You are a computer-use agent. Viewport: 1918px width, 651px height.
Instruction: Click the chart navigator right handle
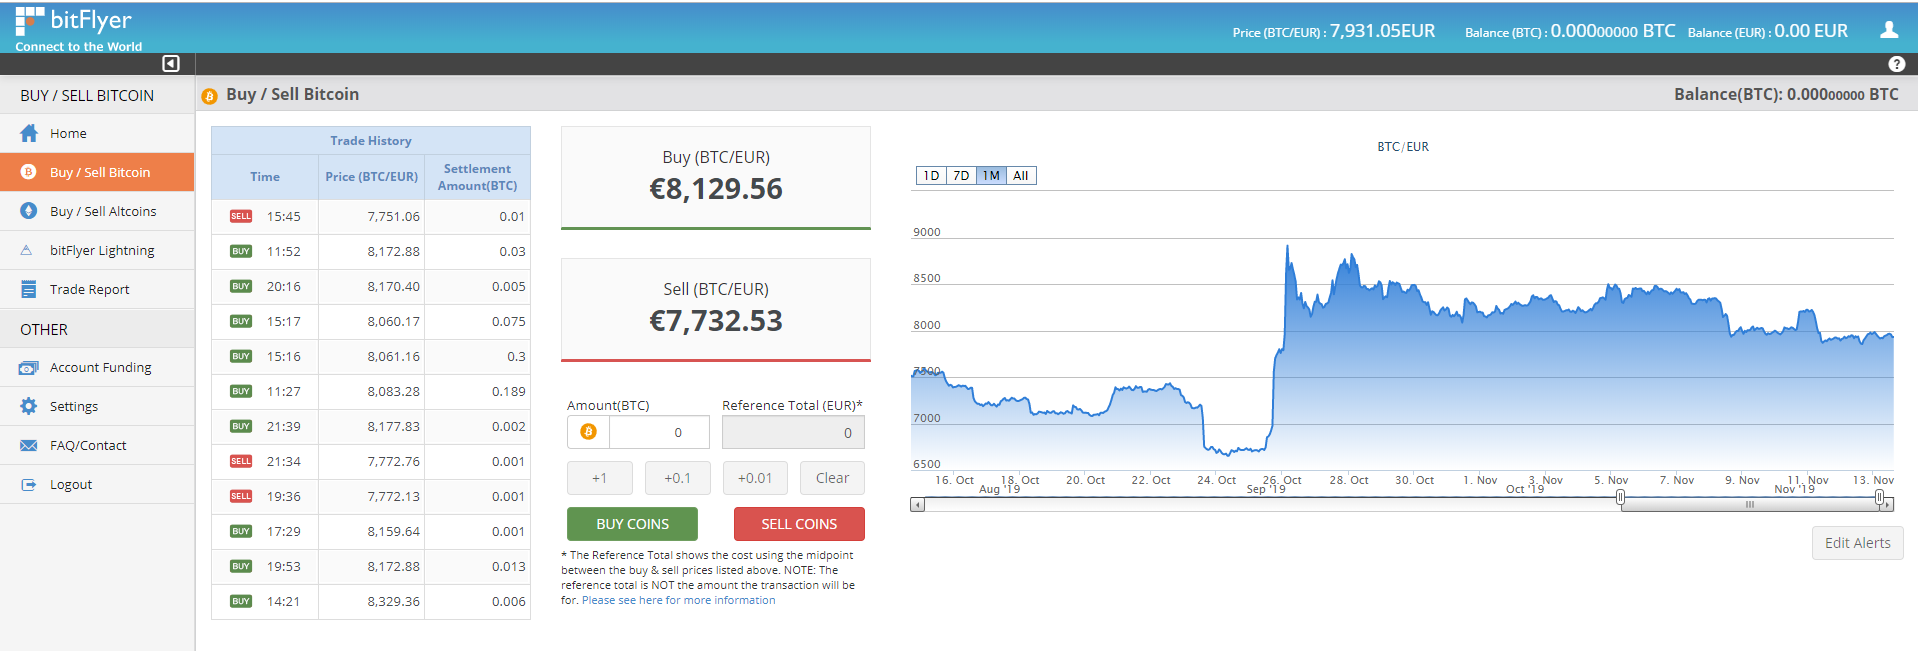(1879, 497)
